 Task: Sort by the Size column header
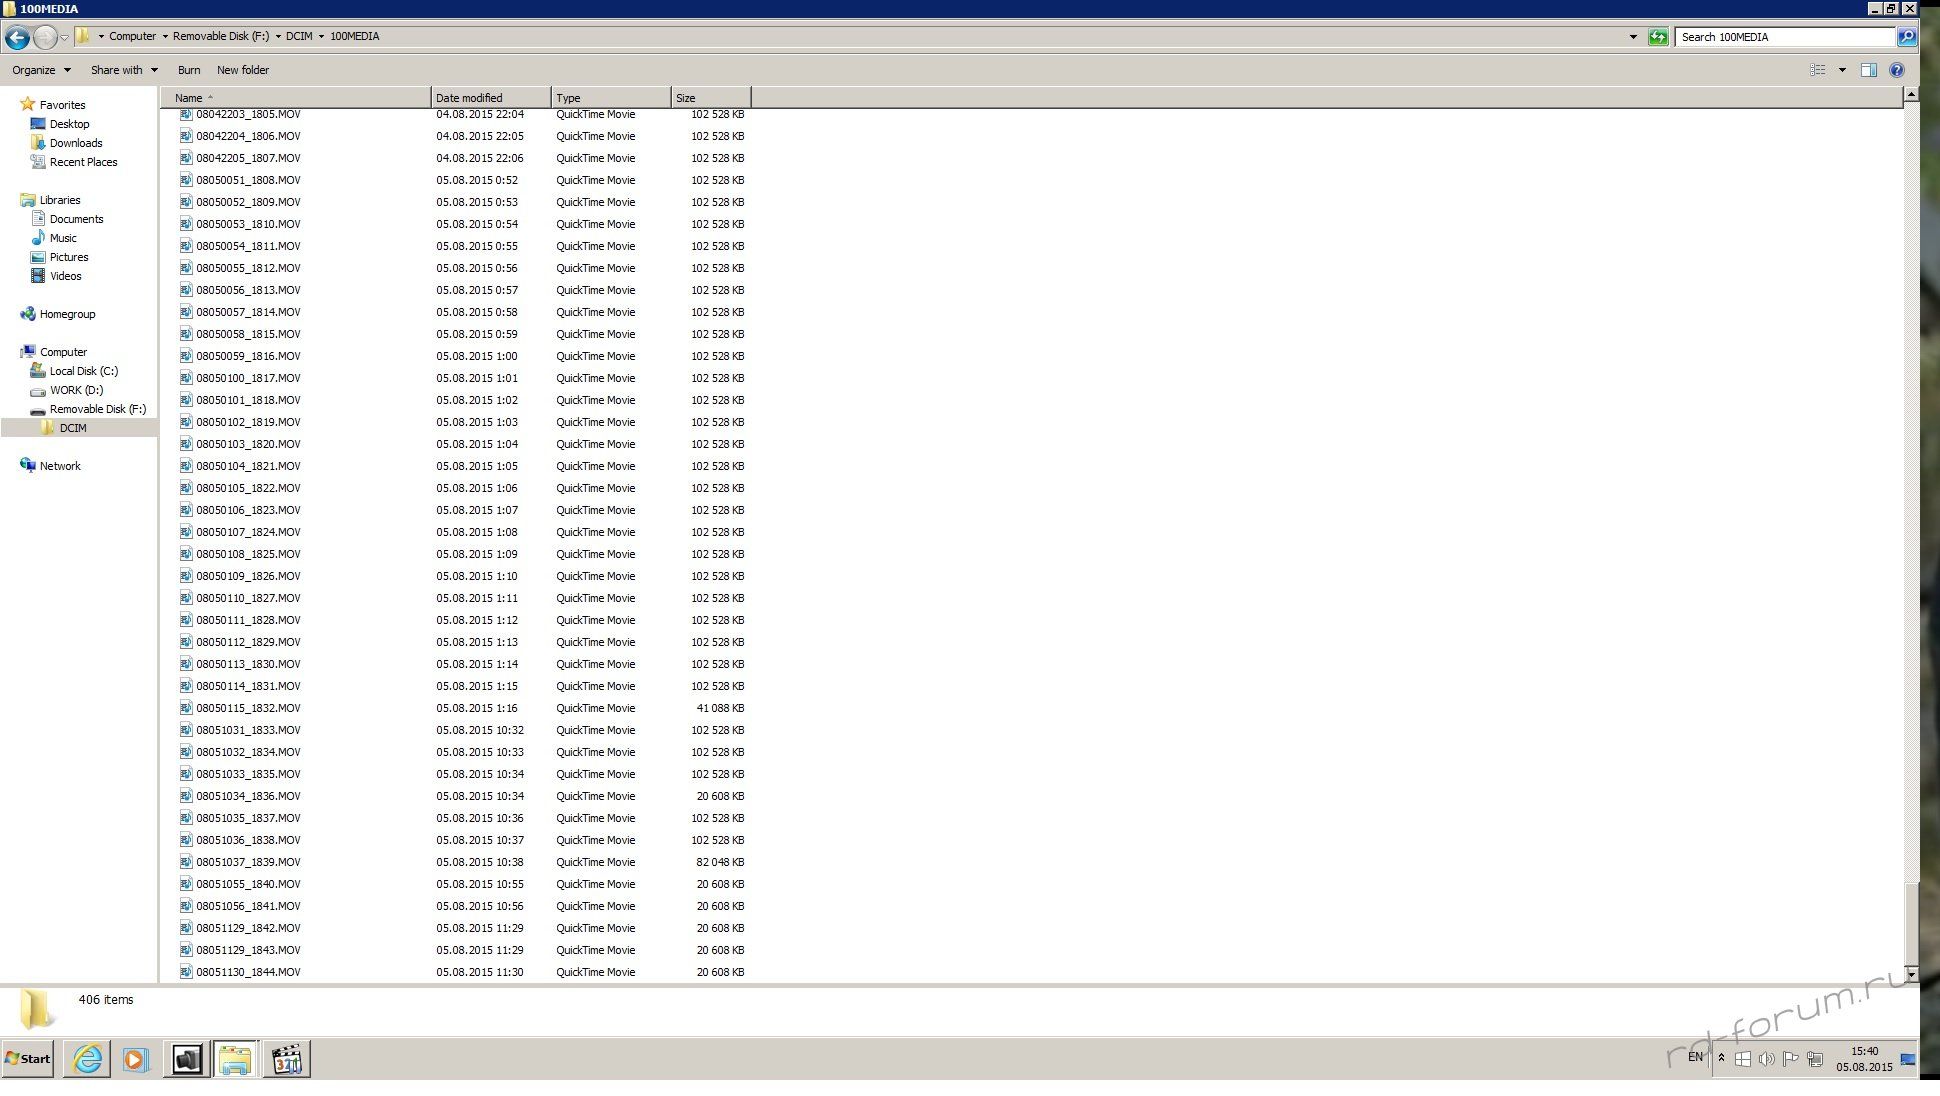711,98
